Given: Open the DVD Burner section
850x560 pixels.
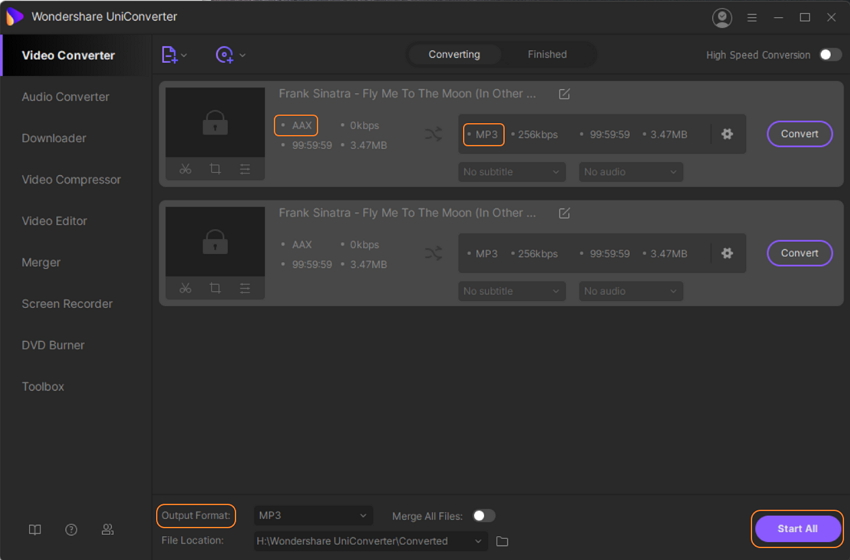Looking at the screenshot, I should (53, 345).
